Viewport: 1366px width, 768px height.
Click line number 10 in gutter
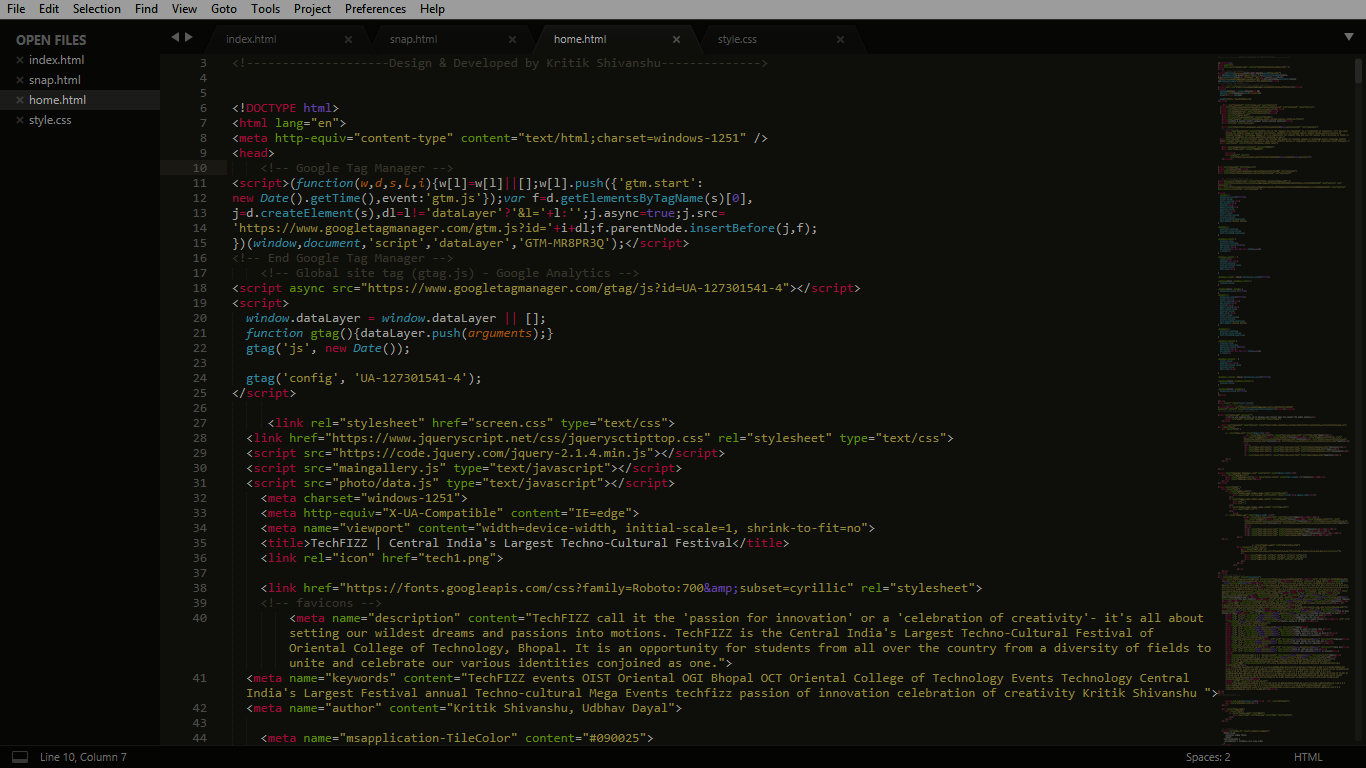coord(199,168)
